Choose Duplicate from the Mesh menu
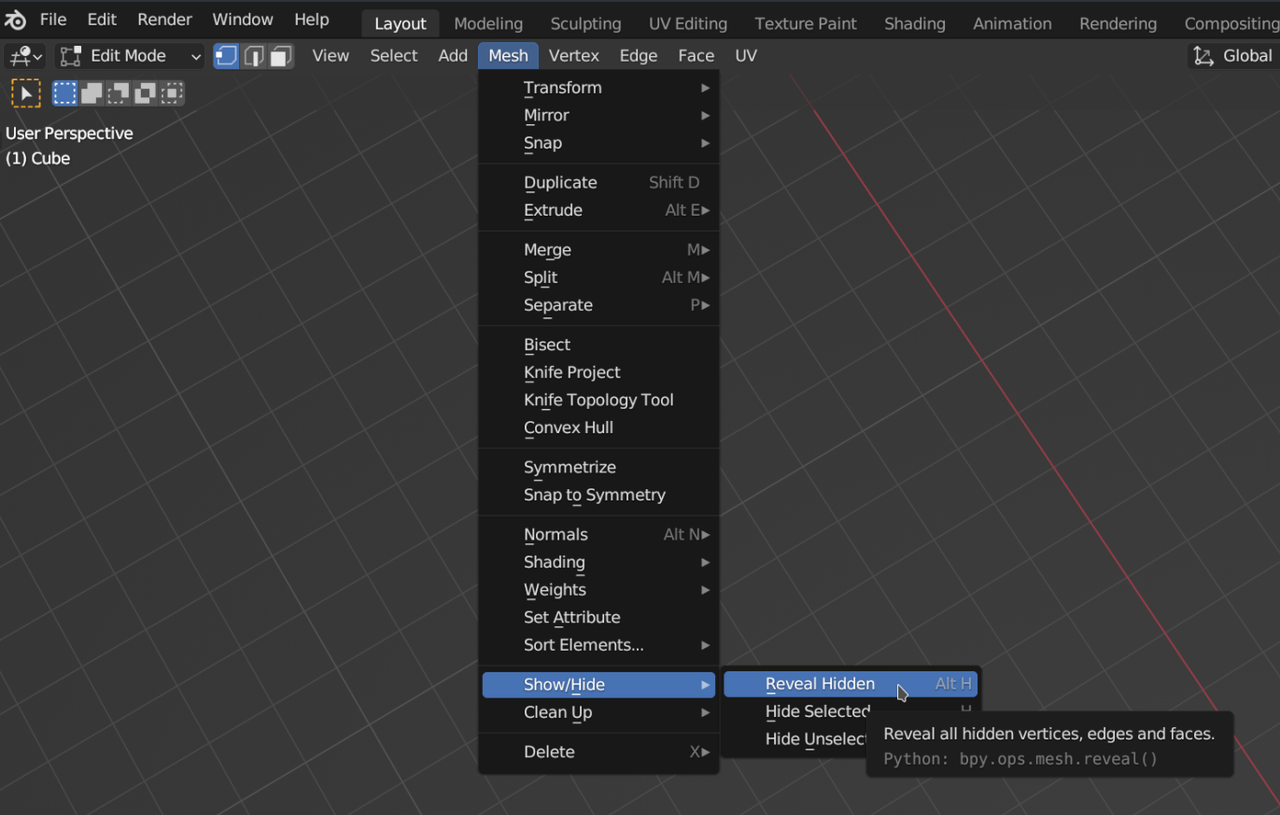The image size is (1280, 815). coord(599,183)
